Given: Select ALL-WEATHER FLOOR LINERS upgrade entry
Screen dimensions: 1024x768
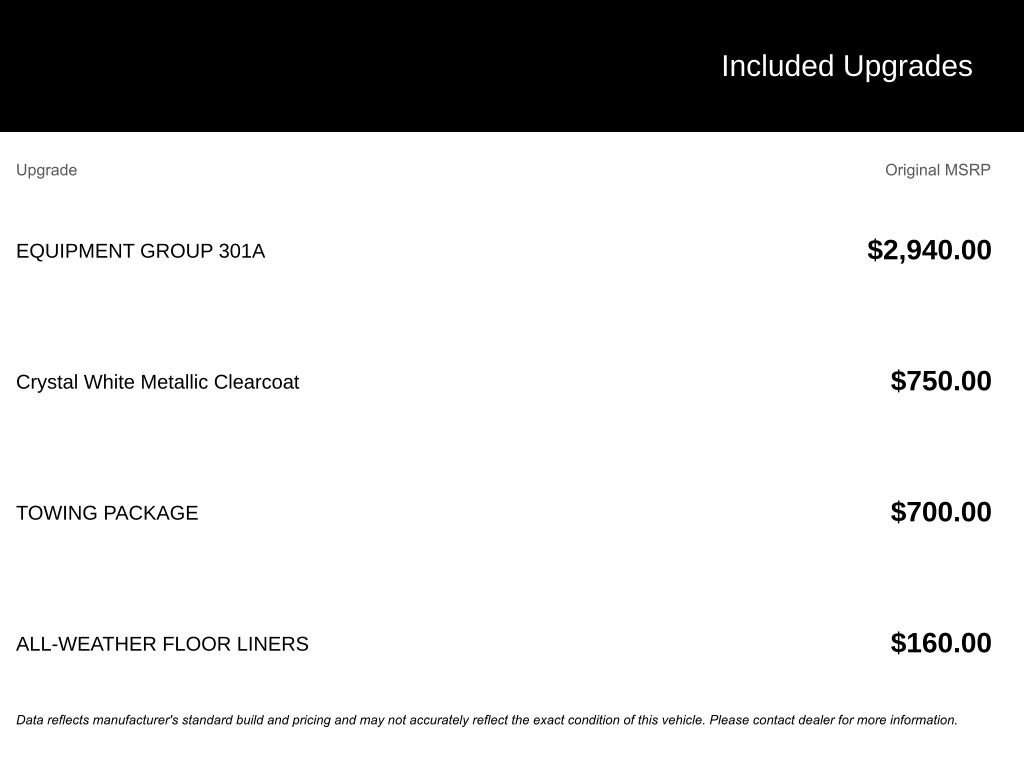Looking at the screenshot, I should pos(162,644).
